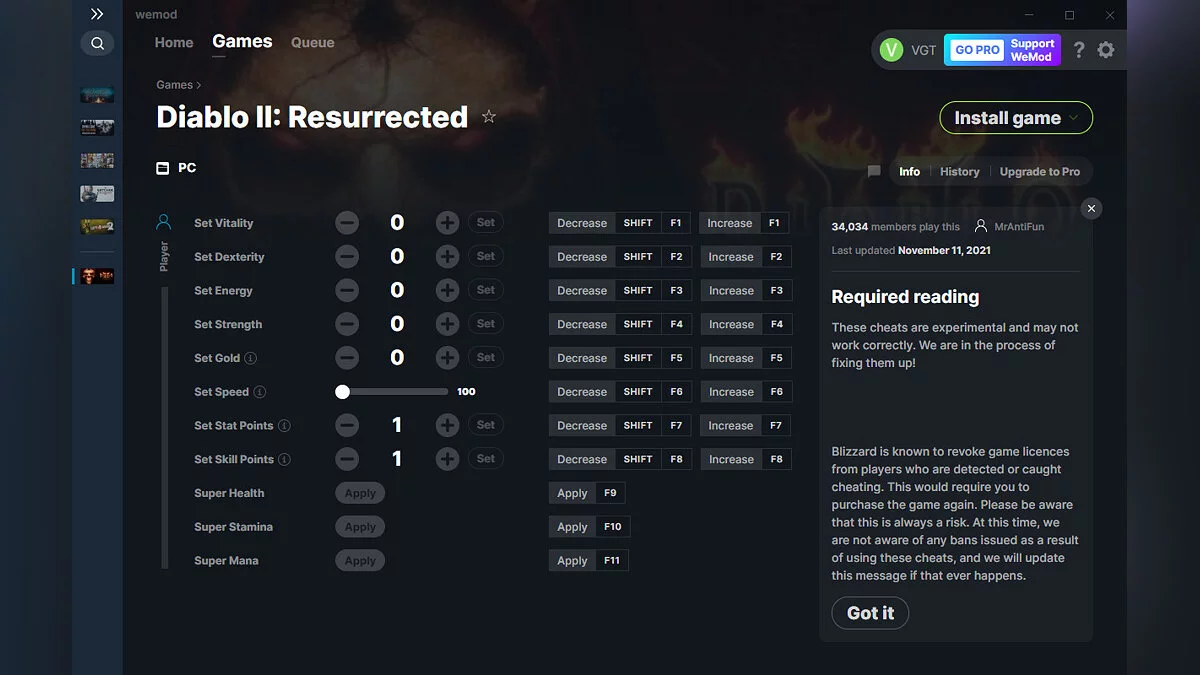This screenshot has width=1200, height=675.
Task: Expand the sidebar with the double-arrow icon
Action: click(x=97, y=14)
